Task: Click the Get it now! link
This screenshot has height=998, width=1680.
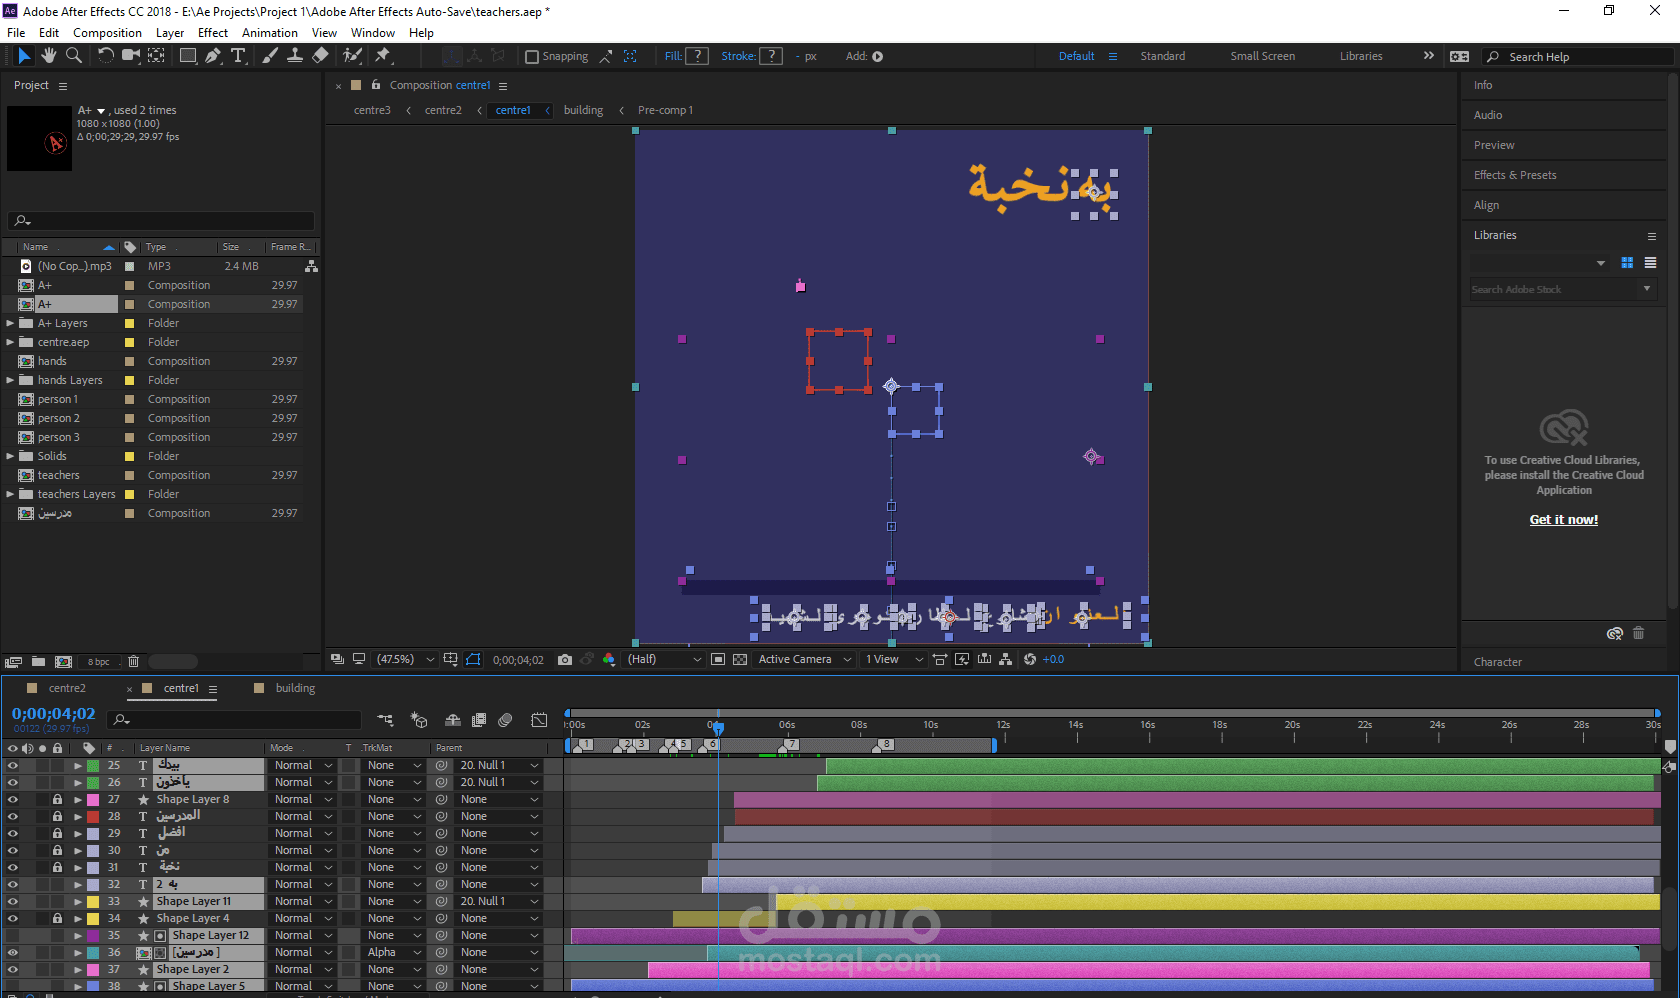Action: coord(1564,520)
